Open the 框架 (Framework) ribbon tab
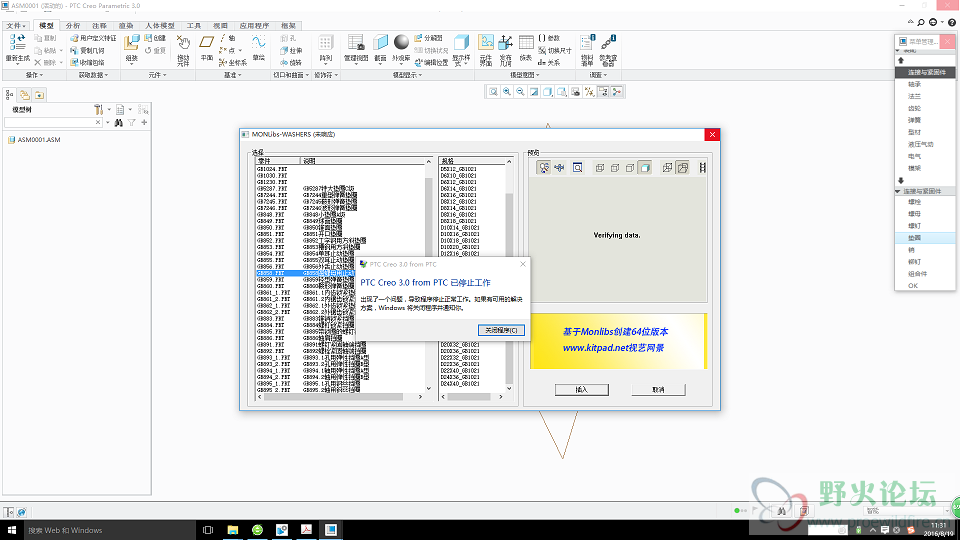Image resolution: width=960 pixels, height=540 pixels. pyautogui.click(x=288, y=26)
